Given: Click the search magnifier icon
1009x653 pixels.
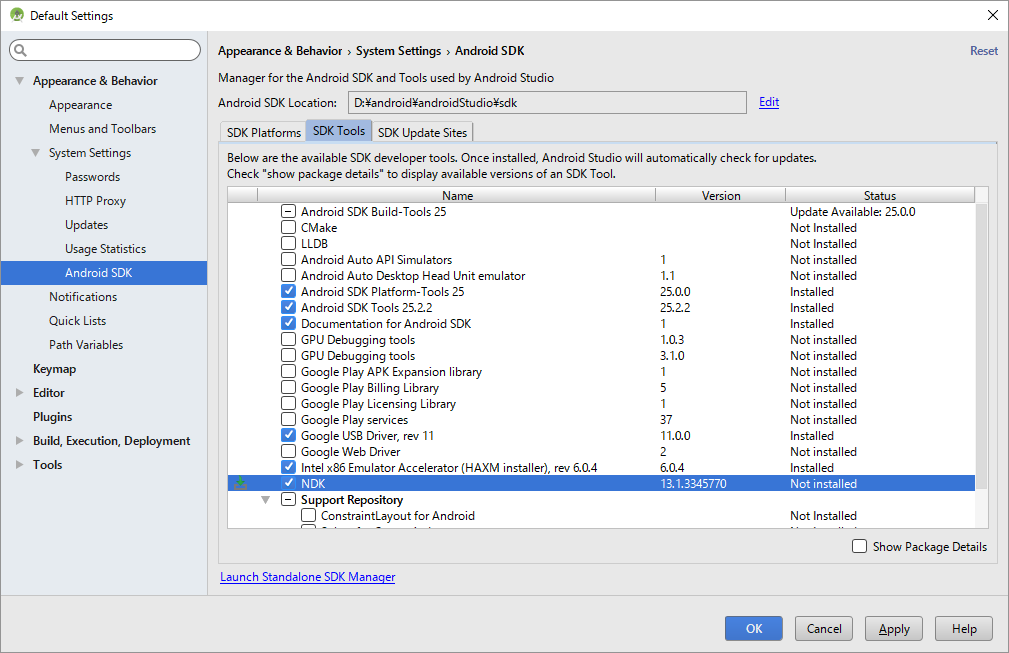Looking at the screenshot, I should [21, 50].
